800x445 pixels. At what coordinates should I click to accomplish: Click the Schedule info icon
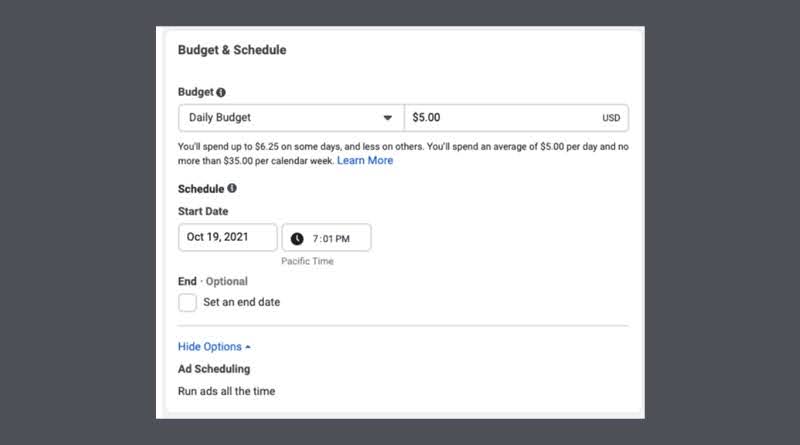pos(232,188)
